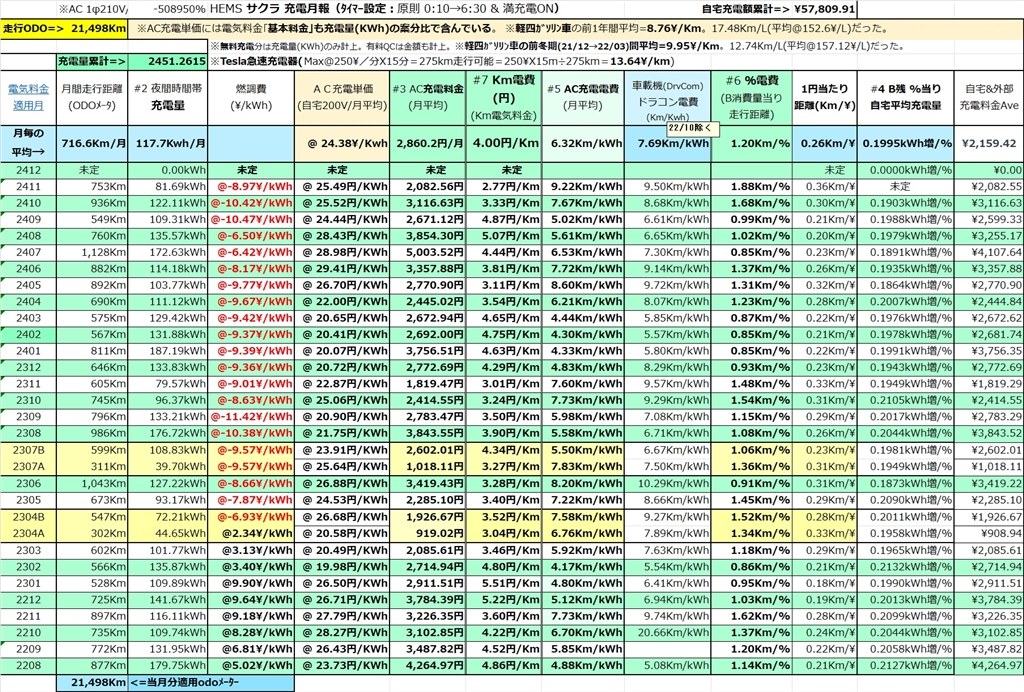1024x692 pixels.
Task: Click the '#5 AC充電電費' header
Action: click(x=583, y=97)
